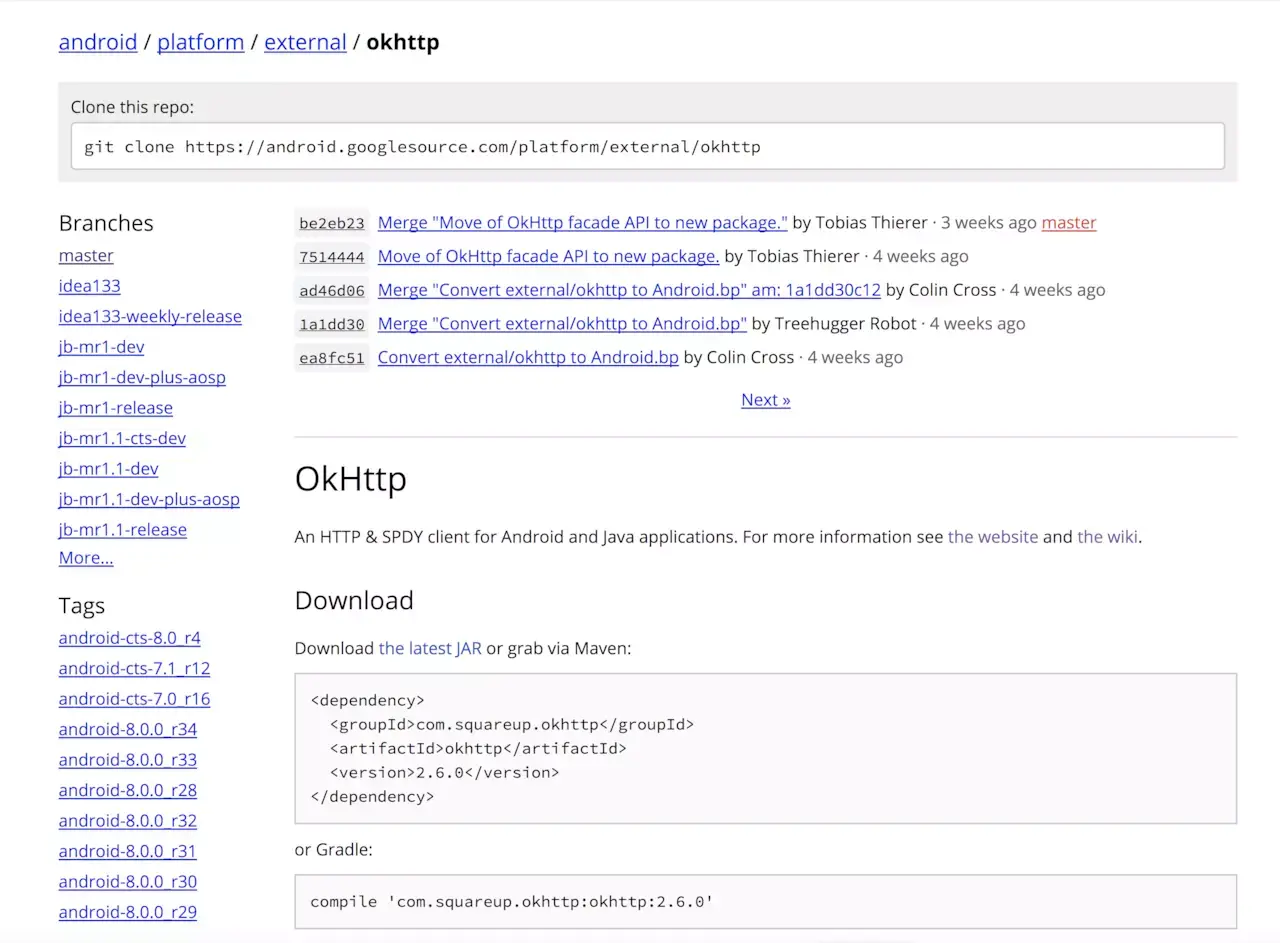Open tag android-8.0.0_r31
This screenshot has width=1280, height=943.
(x=128, y=851)
